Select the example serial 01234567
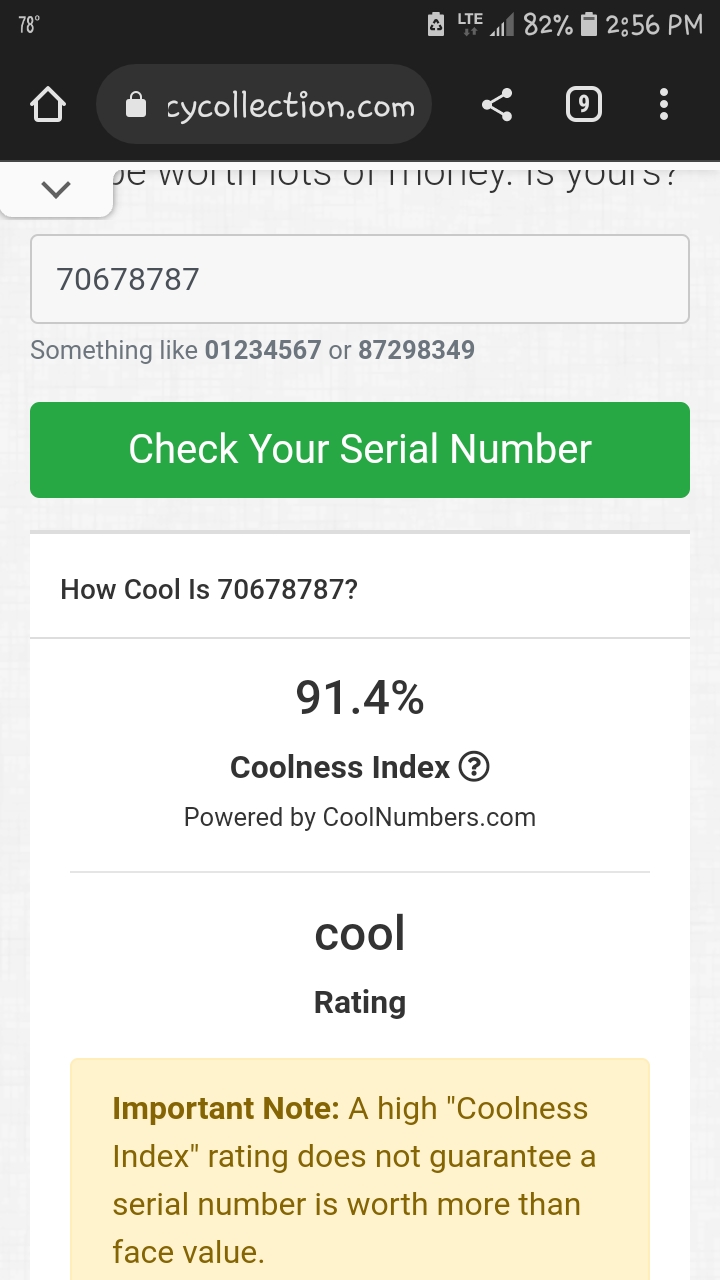The height and width of the screenshot is (1280, 720). (x=263, y=350)
